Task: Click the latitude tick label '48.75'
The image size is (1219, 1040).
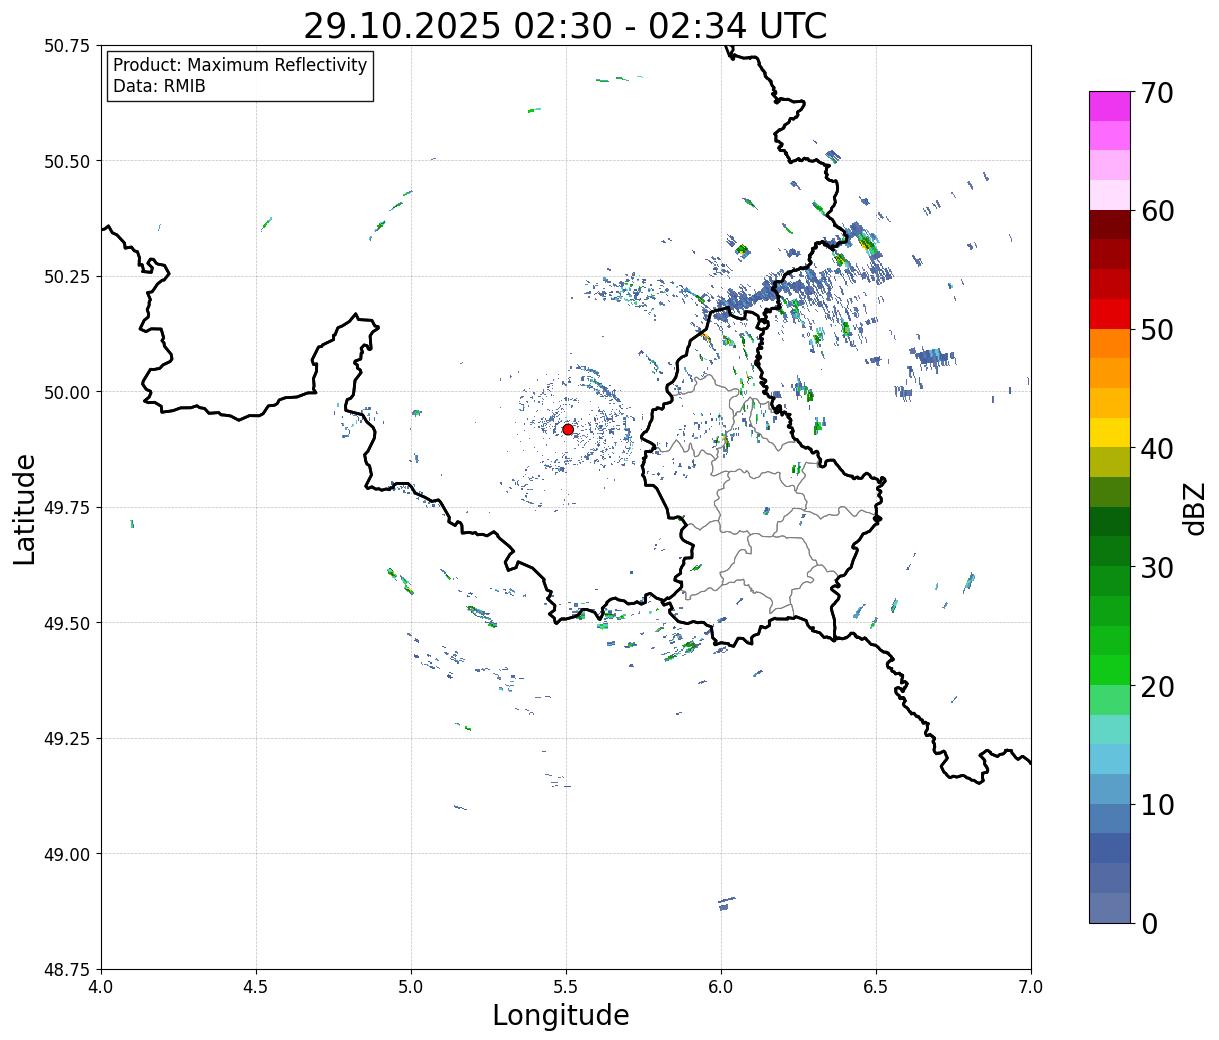Action: [66, 970]
